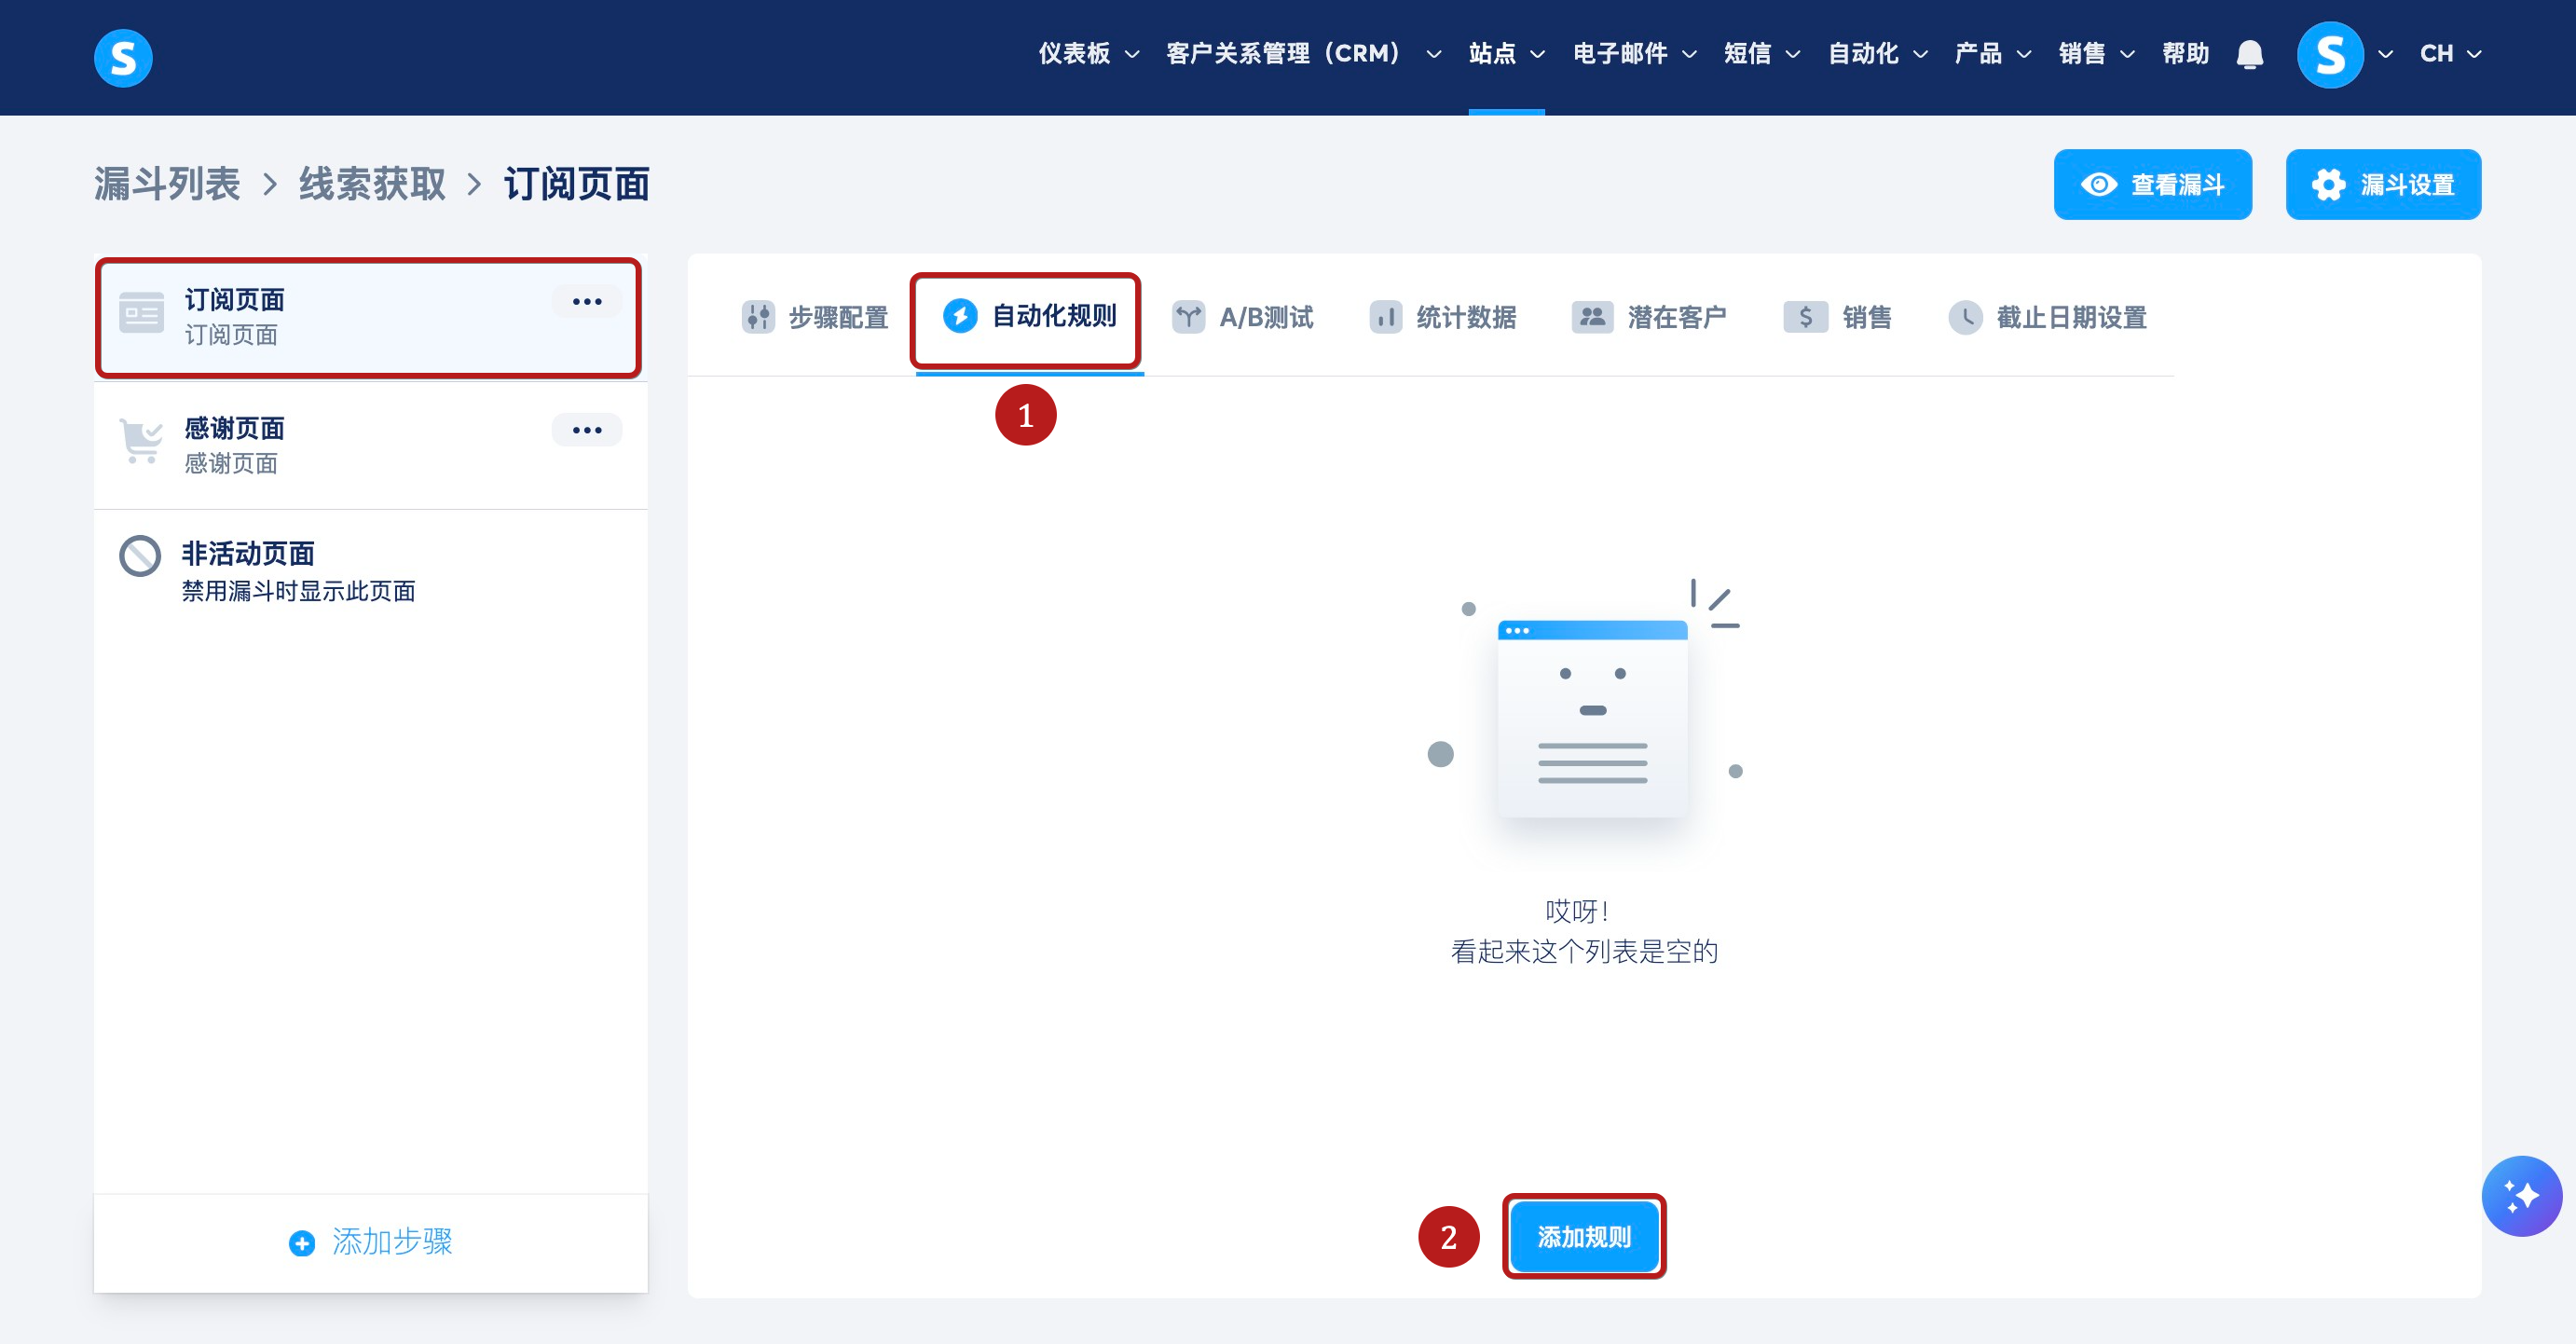Open options menu for 感谢页面 step
Image resolution: width=2576 pixels, height=1344 pixels.
coord(587,430)
